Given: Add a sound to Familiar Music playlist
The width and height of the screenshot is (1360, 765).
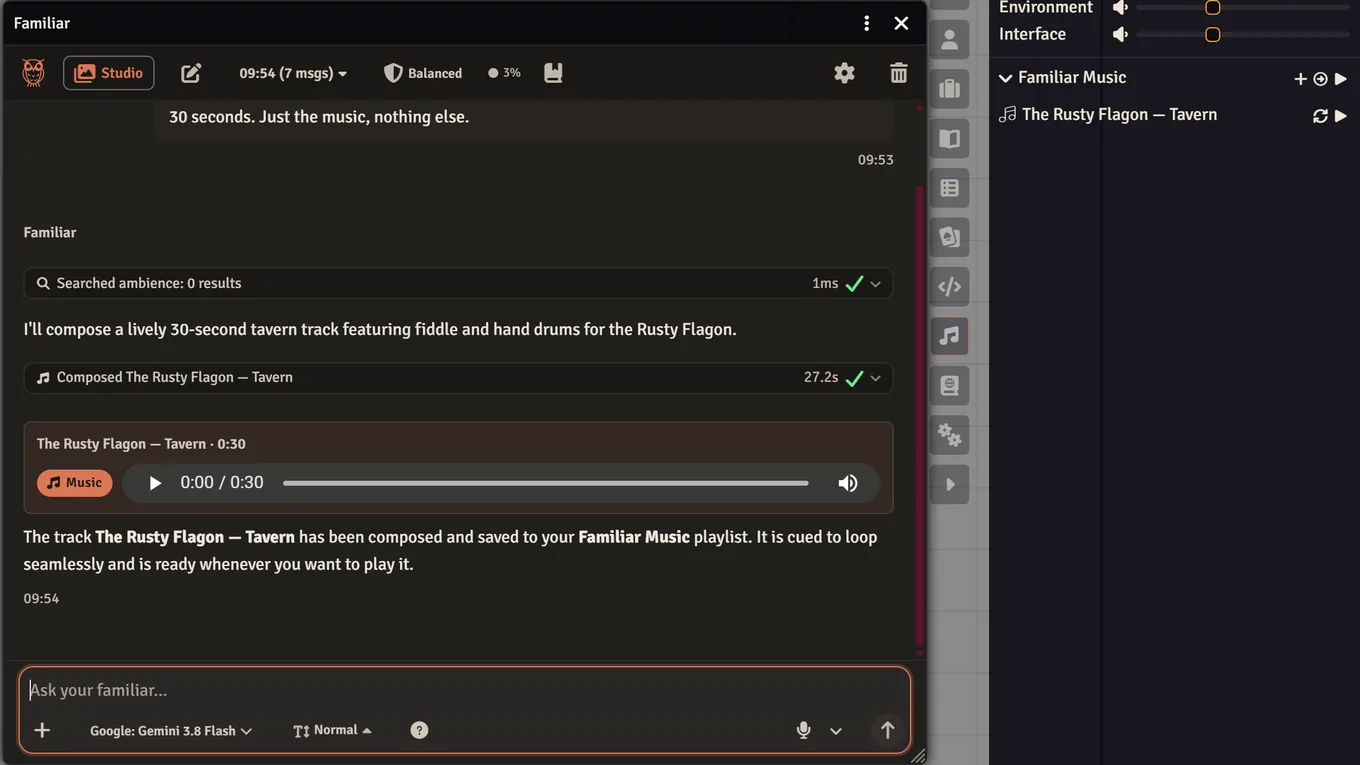Looking at the screenshot, I should tap(1300, 78).
